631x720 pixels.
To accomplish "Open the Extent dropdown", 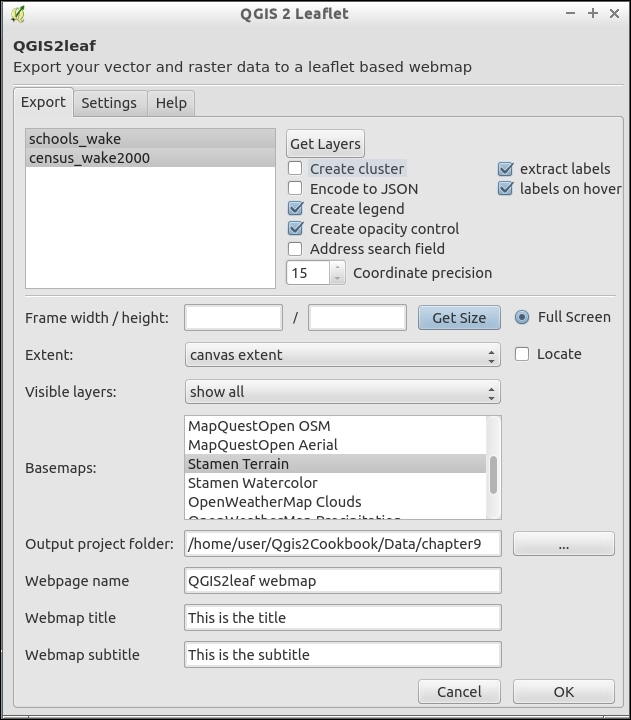I will pos(343,355).
